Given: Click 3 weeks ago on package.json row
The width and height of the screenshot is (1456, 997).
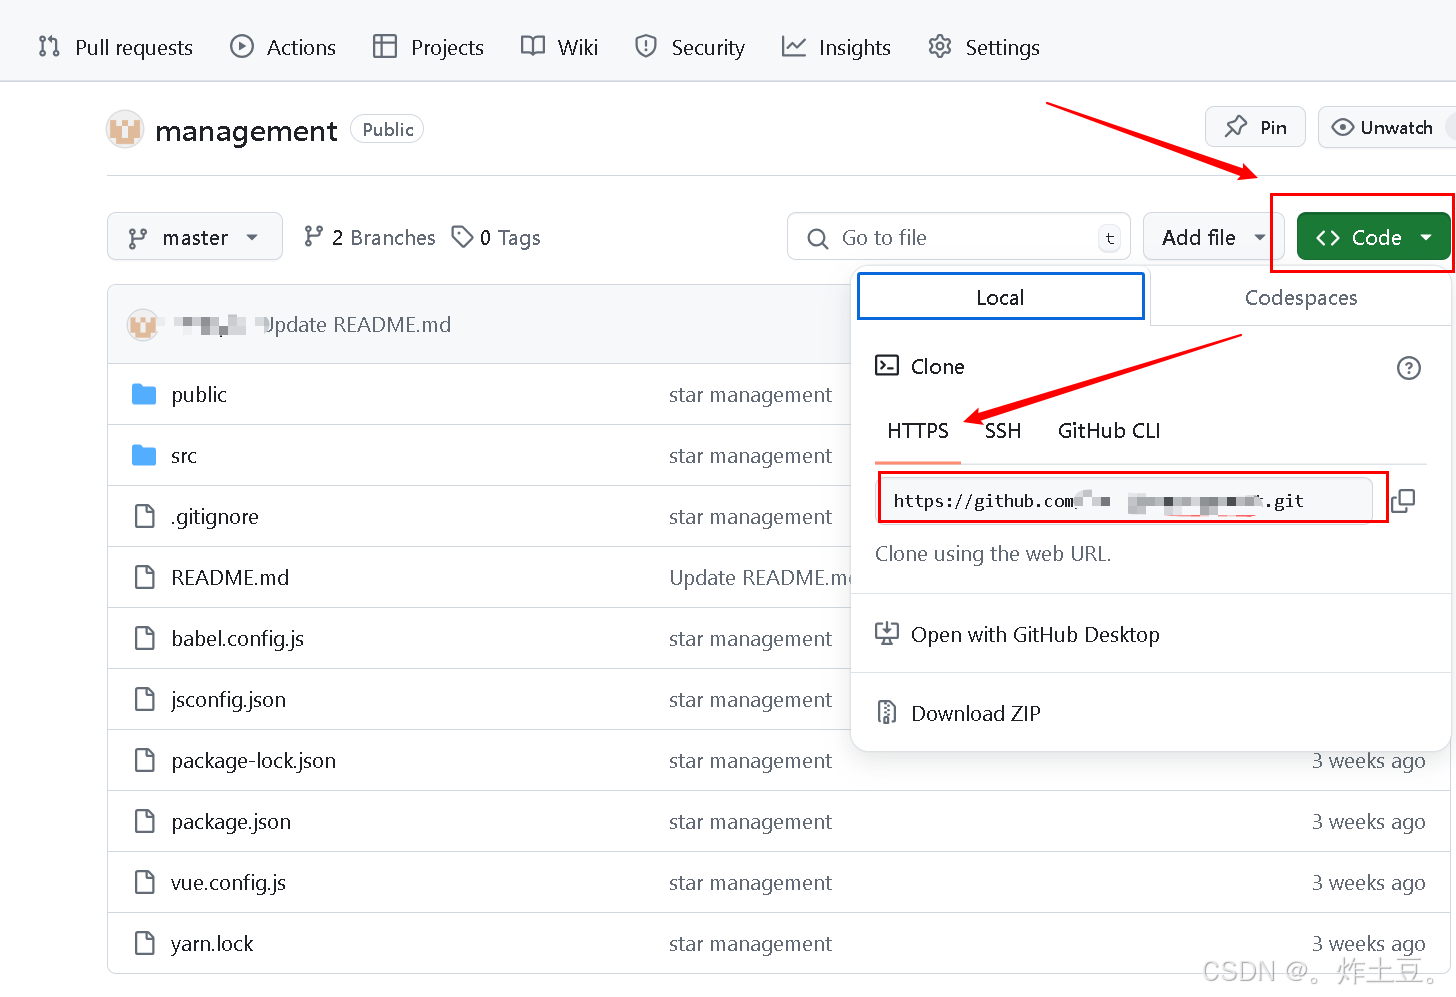Looking at the screenshot, I should tap(1368, 822).
